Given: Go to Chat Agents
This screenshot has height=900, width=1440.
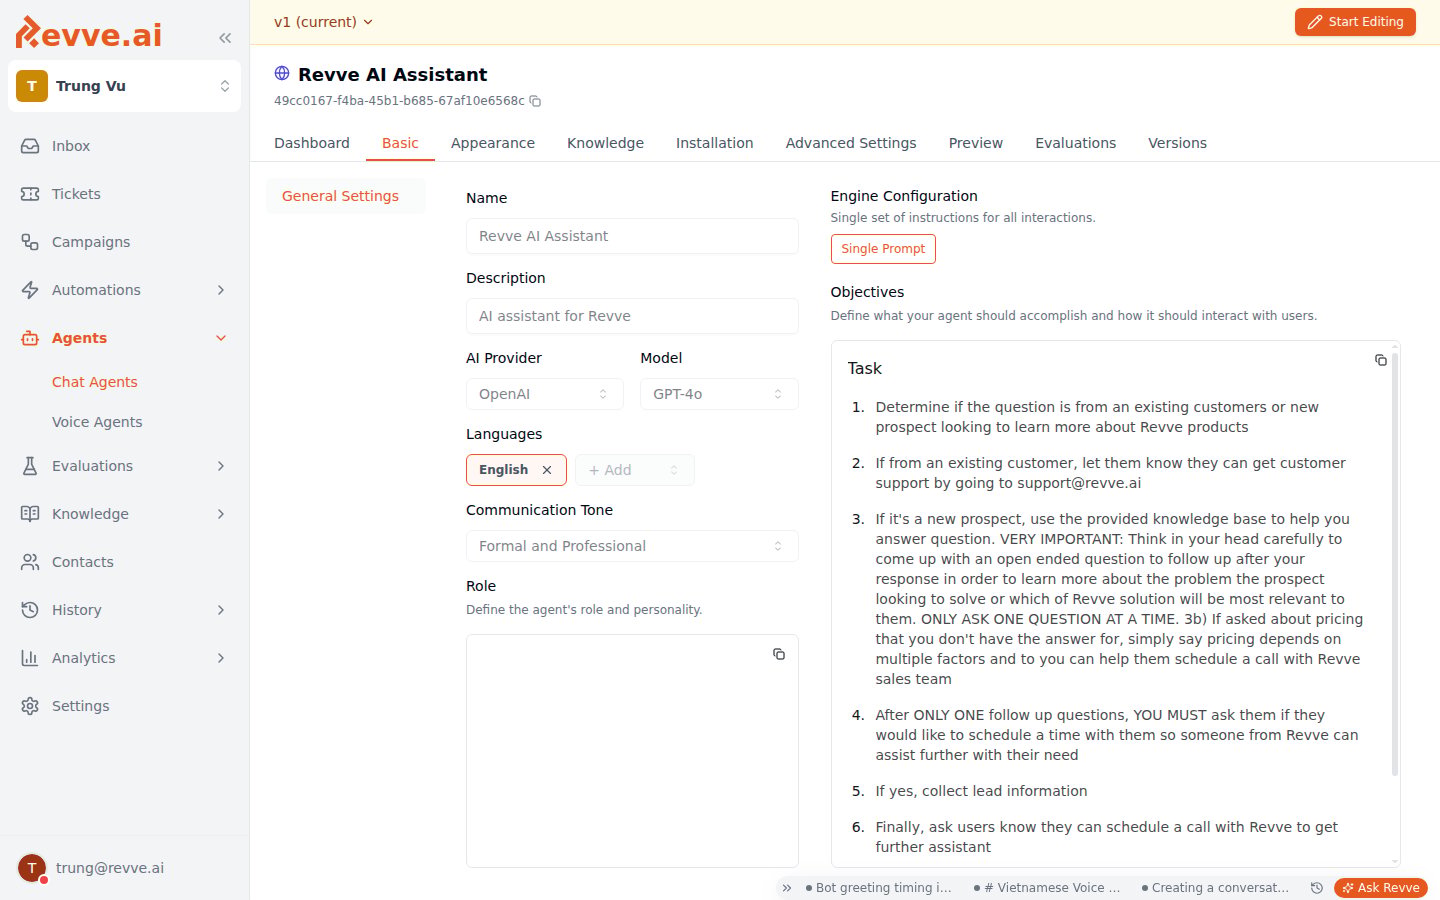Looking at the screenshot, I should tap(95, 382).
